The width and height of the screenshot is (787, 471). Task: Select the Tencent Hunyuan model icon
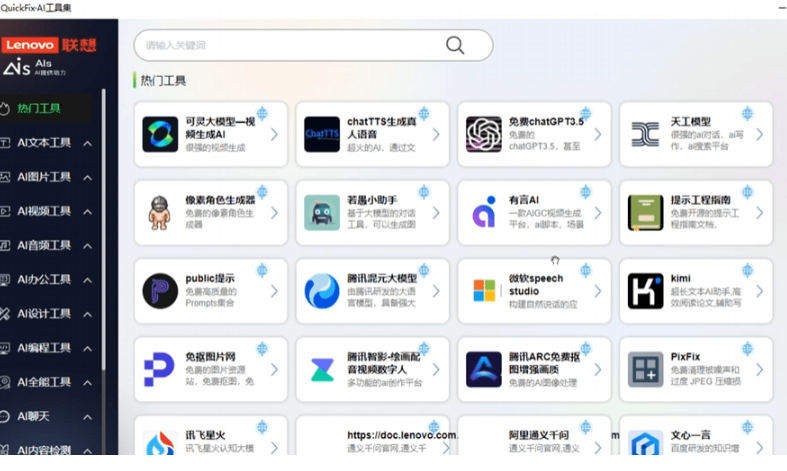322,291
